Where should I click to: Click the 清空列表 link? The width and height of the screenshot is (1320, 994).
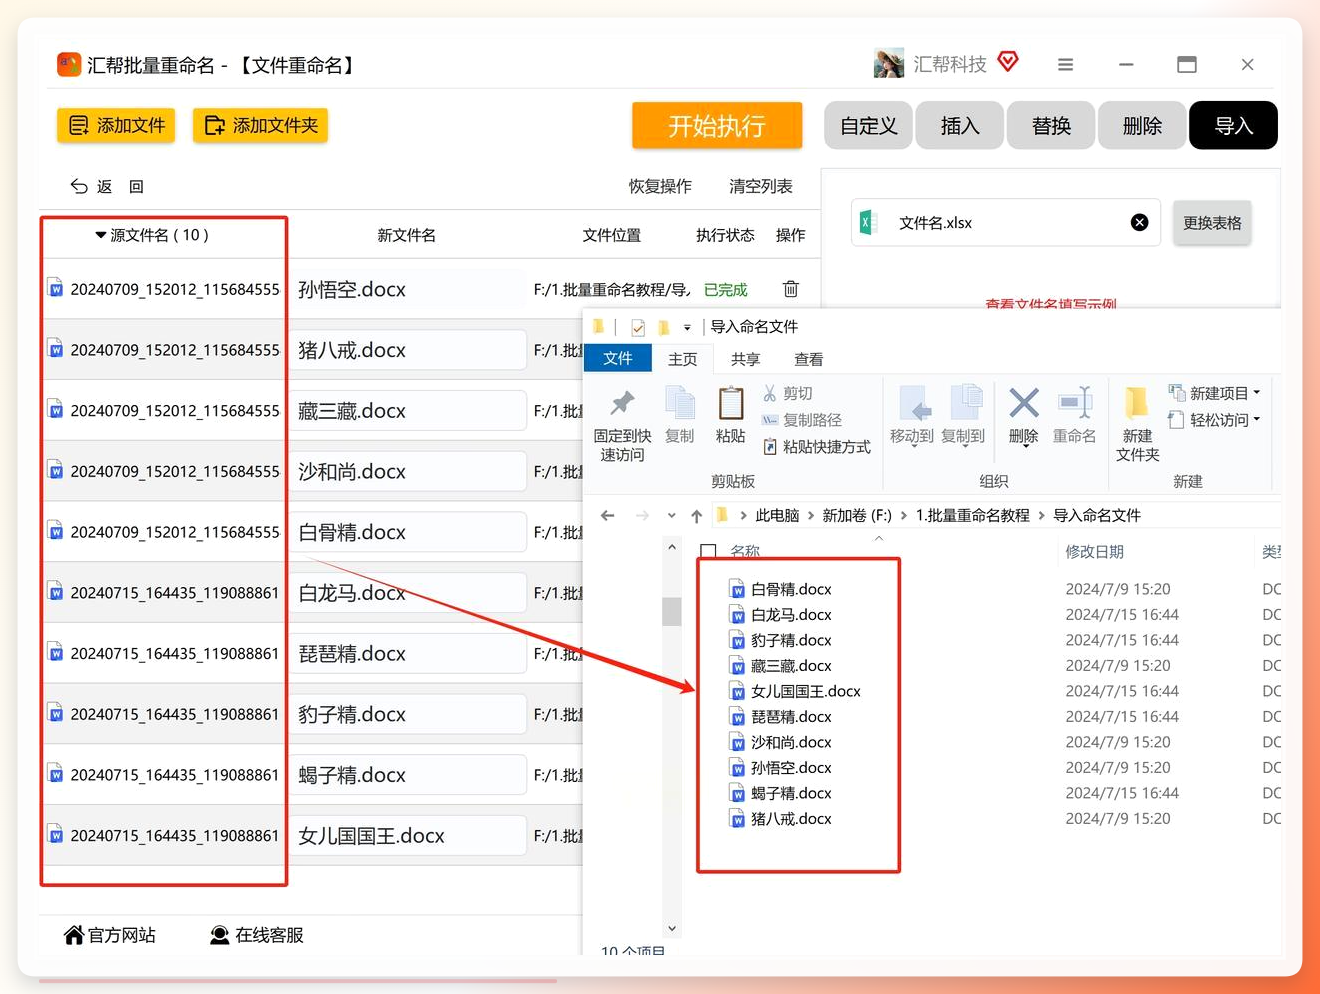(760, 186)
